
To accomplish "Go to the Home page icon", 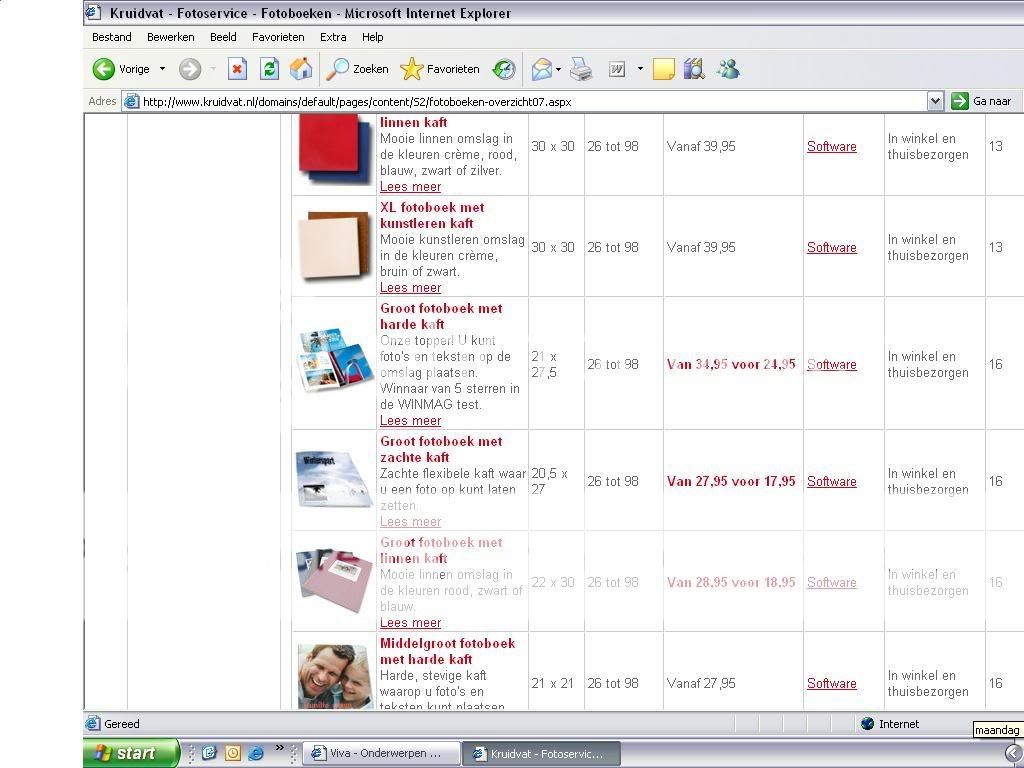I will pos(300,69).
